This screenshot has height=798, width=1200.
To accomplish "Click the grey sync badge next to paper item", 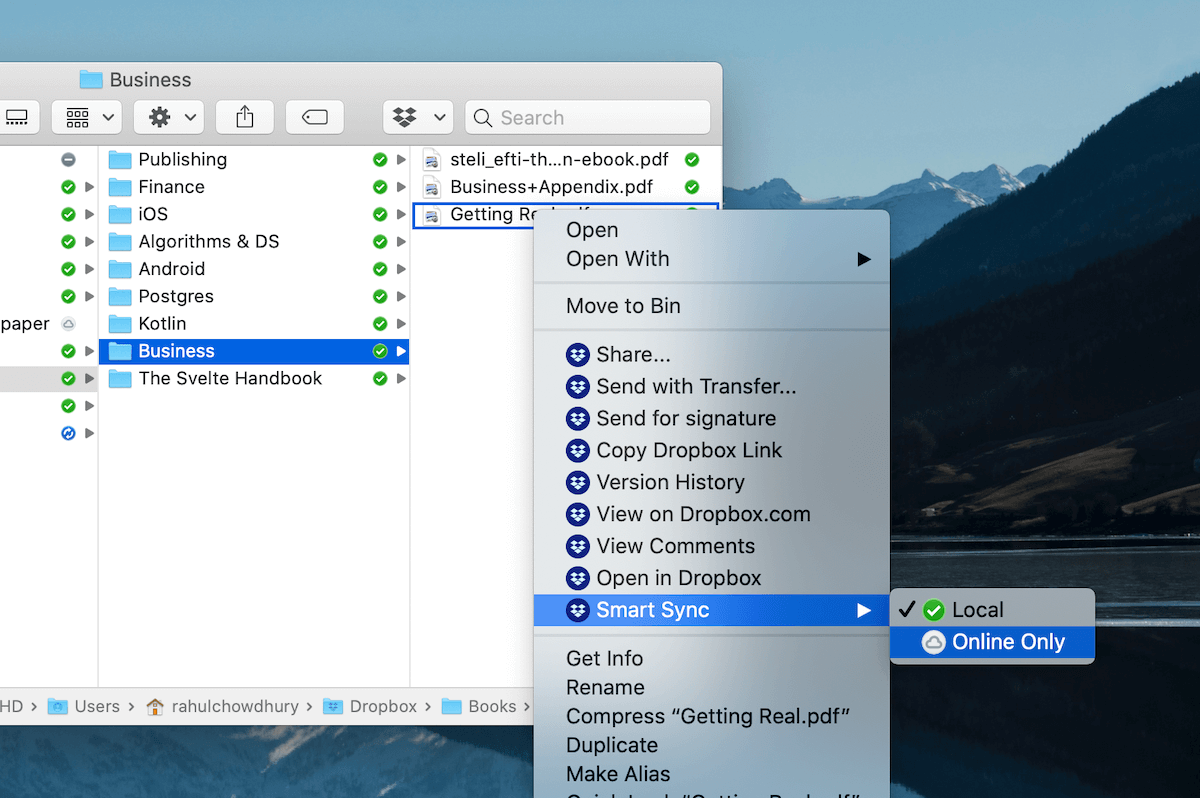I will [68, 323].
